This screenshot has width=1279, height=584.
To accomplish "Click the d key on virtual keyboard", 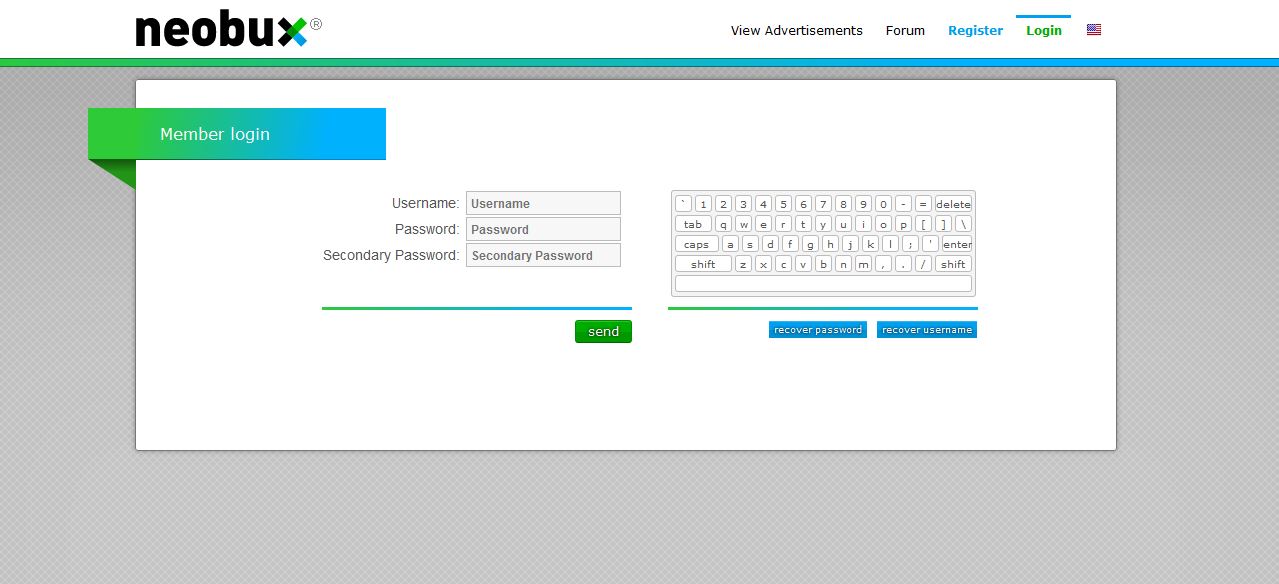I will [771, 244].
